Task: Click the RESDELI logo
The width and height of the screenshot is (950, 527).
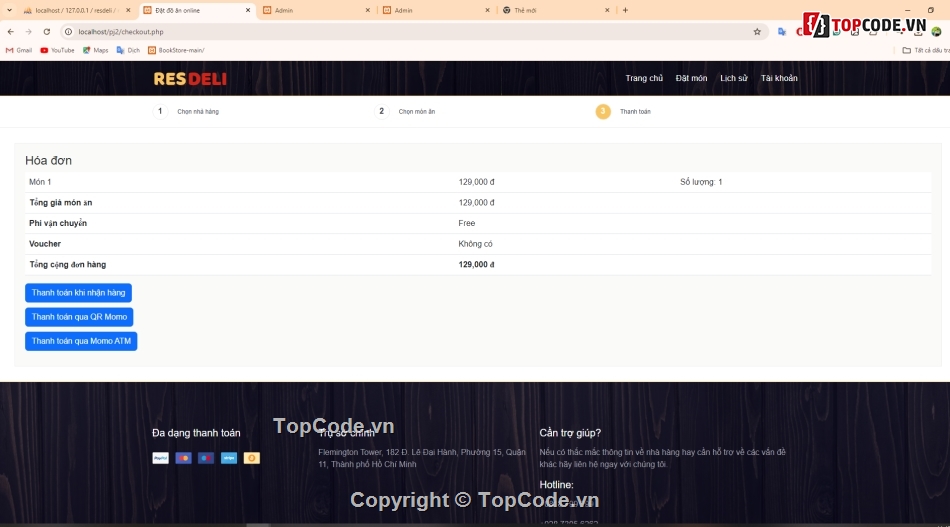Action: tap(190, 79)
